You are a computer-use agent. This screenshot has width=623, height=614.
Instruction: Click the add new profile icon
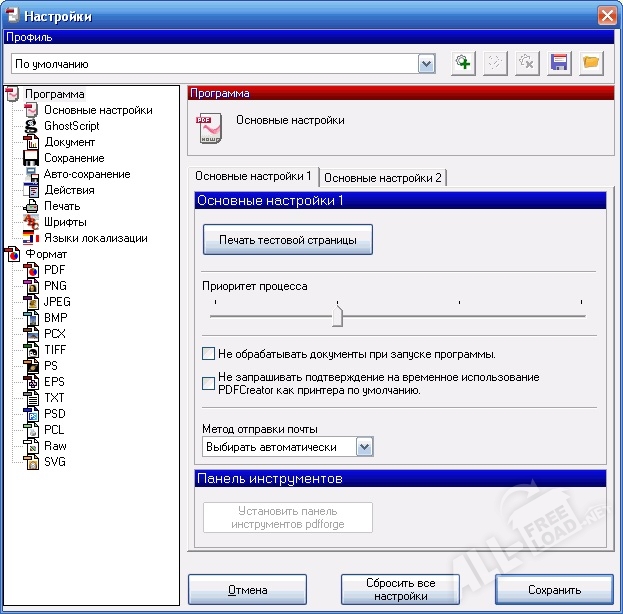tap(462, 63)
